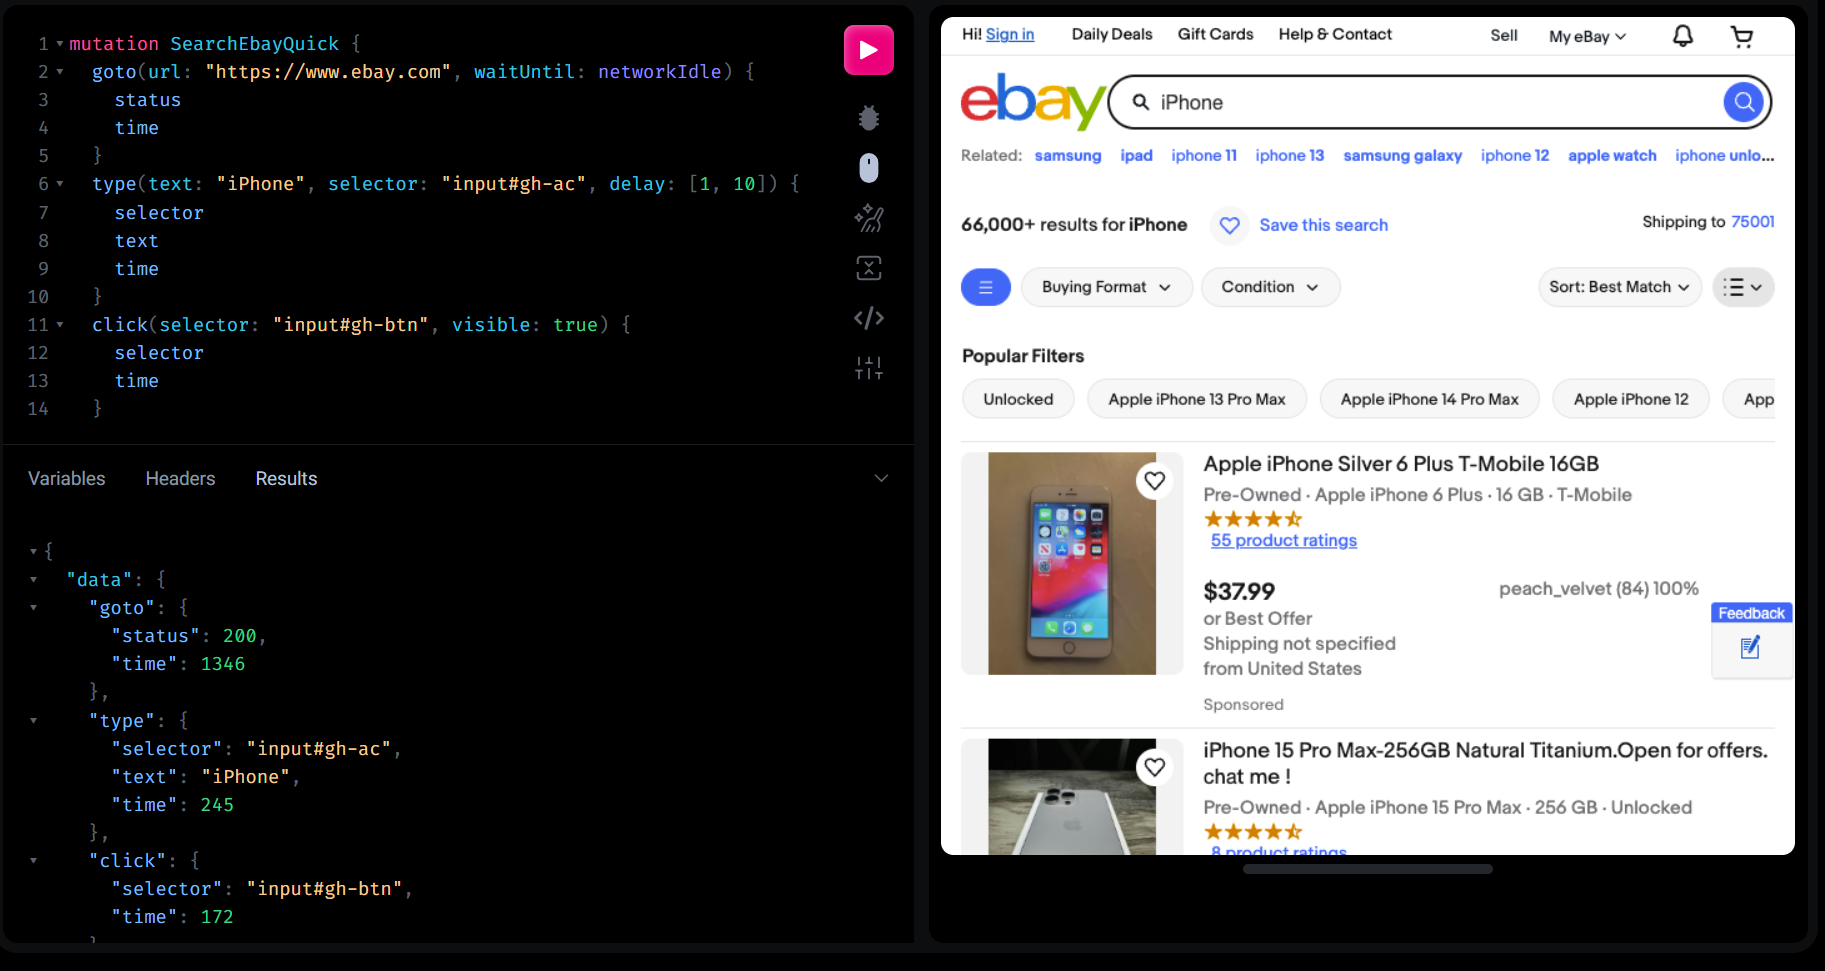The height and width of the screenshot is (971, 1825).
Task: Expand the My eBay menu
Action: [x=1587, y=36]
